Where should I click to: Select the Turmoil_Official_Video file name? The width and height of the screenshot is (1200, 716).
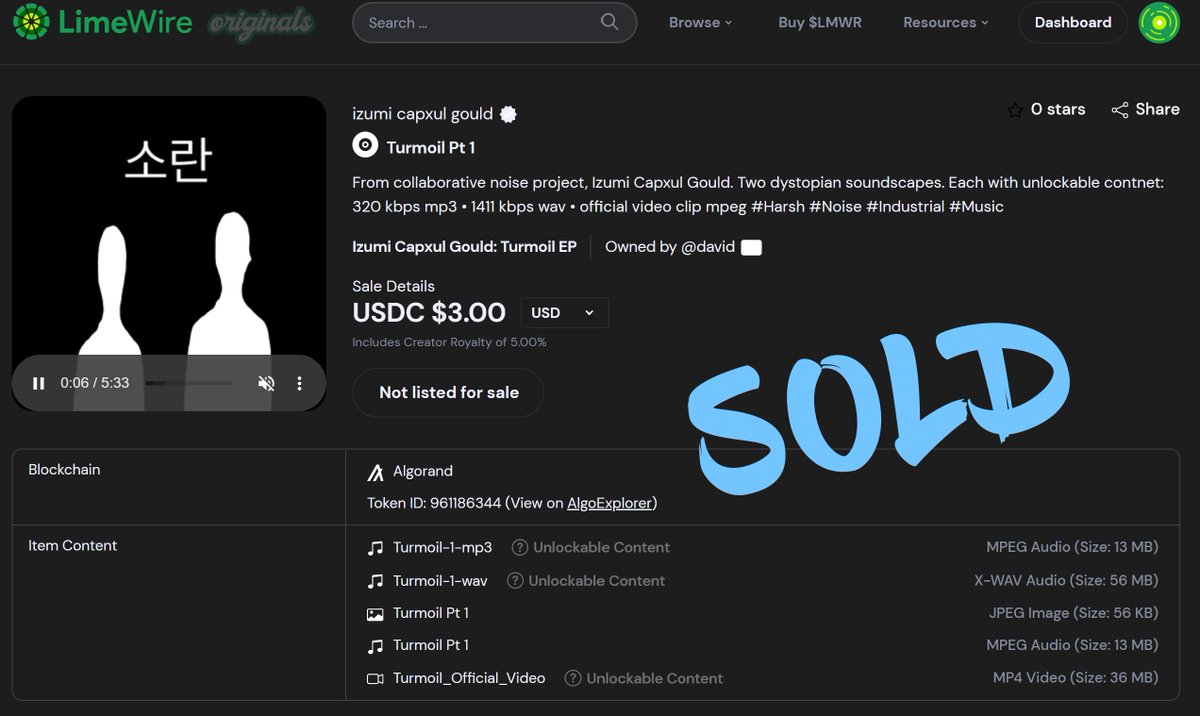[469, 678]
